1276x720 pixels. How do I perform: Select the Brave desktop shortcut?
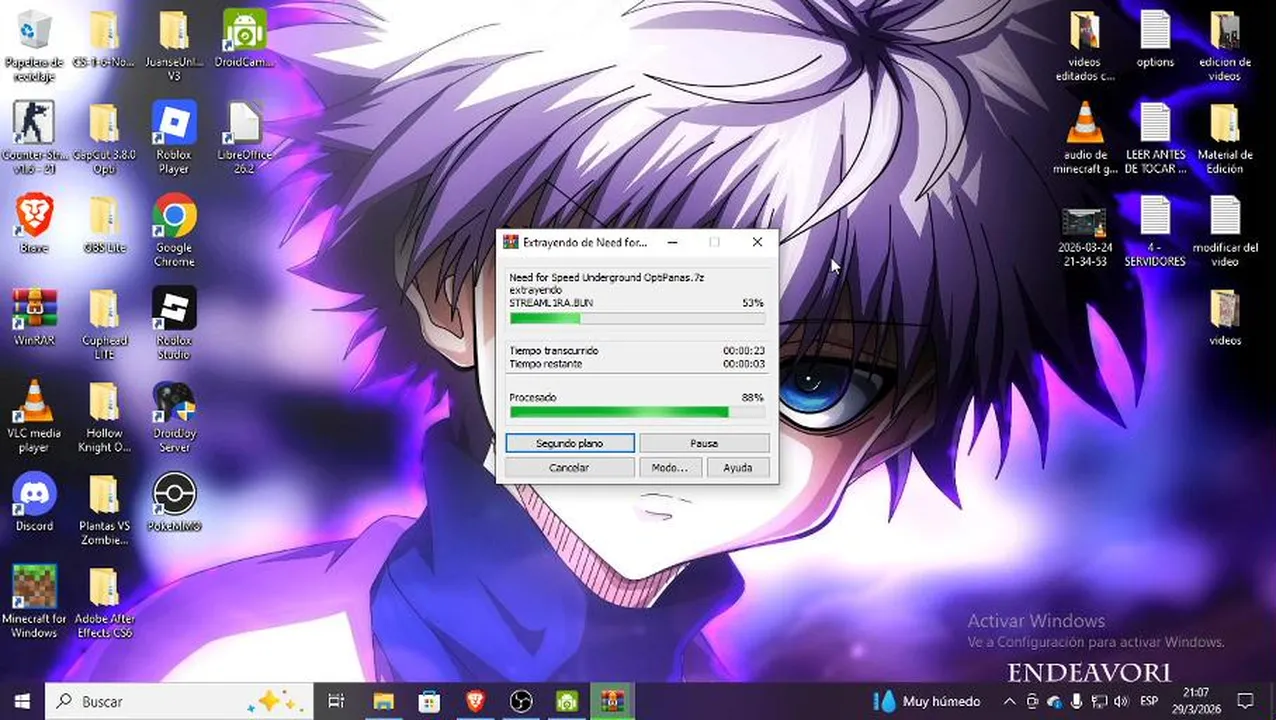coord(34,224)
